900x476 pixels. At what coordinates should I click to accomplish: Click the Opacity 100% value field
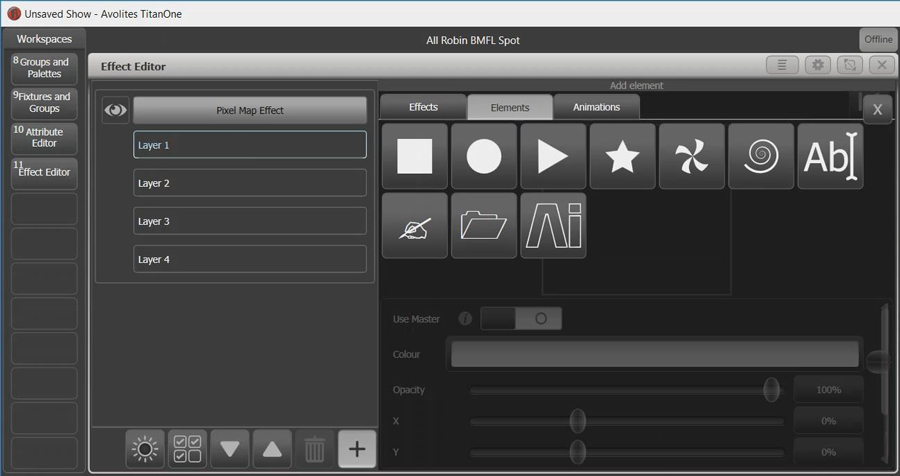(828, 390)
